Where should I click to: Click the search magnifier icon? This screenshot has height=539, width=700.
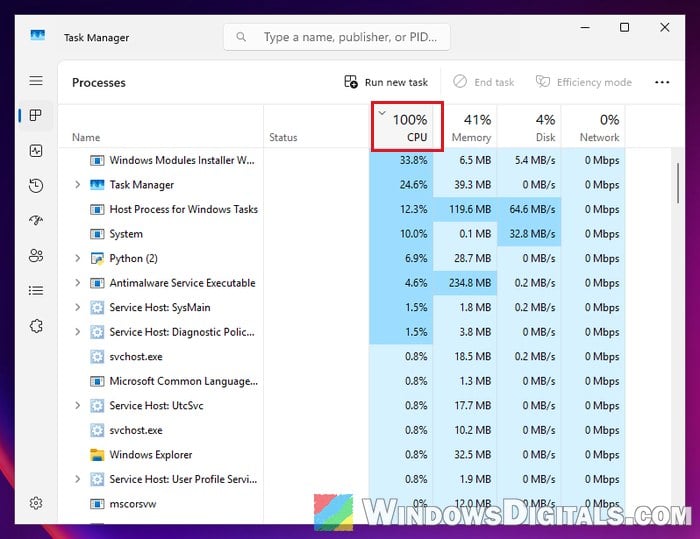[x=241, y=37]
